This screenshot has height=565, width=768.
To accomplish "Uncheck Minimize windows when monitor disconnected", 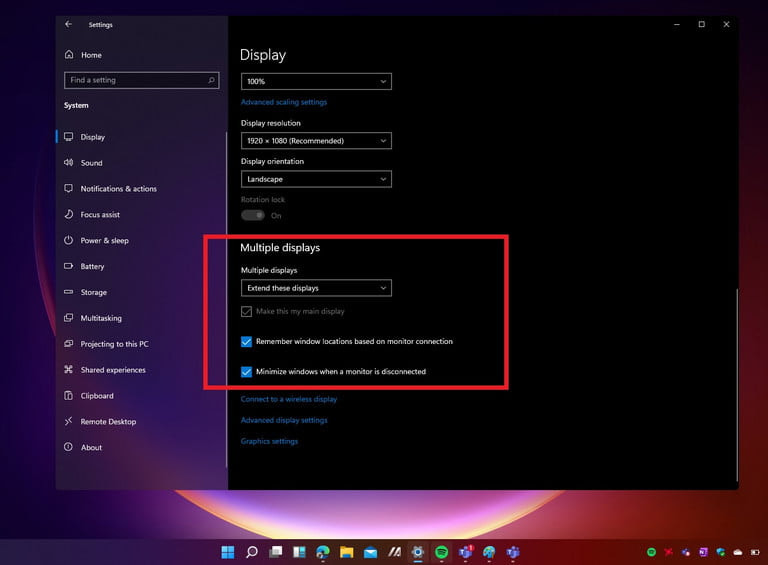I will tap(247, 372).
